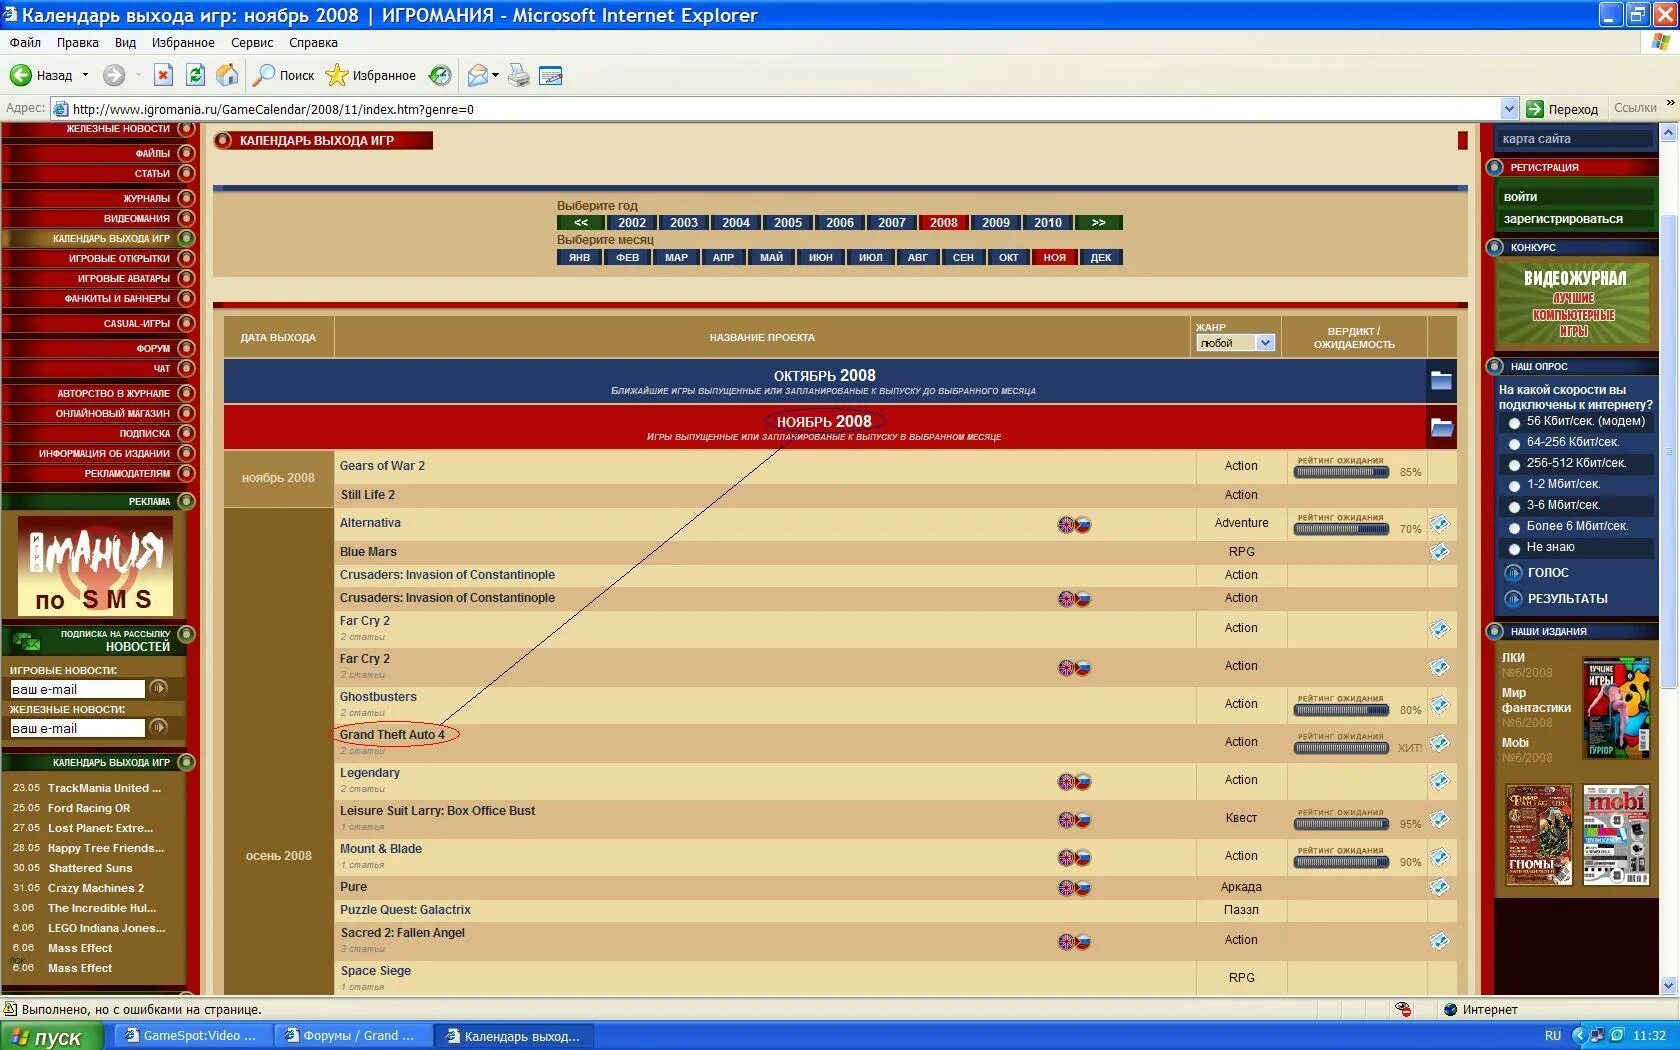This screenshot has height=1050, width=1680.
Task: Click the Go (Переход) button
Action: pyautogui.click(x=1562, y=109)
